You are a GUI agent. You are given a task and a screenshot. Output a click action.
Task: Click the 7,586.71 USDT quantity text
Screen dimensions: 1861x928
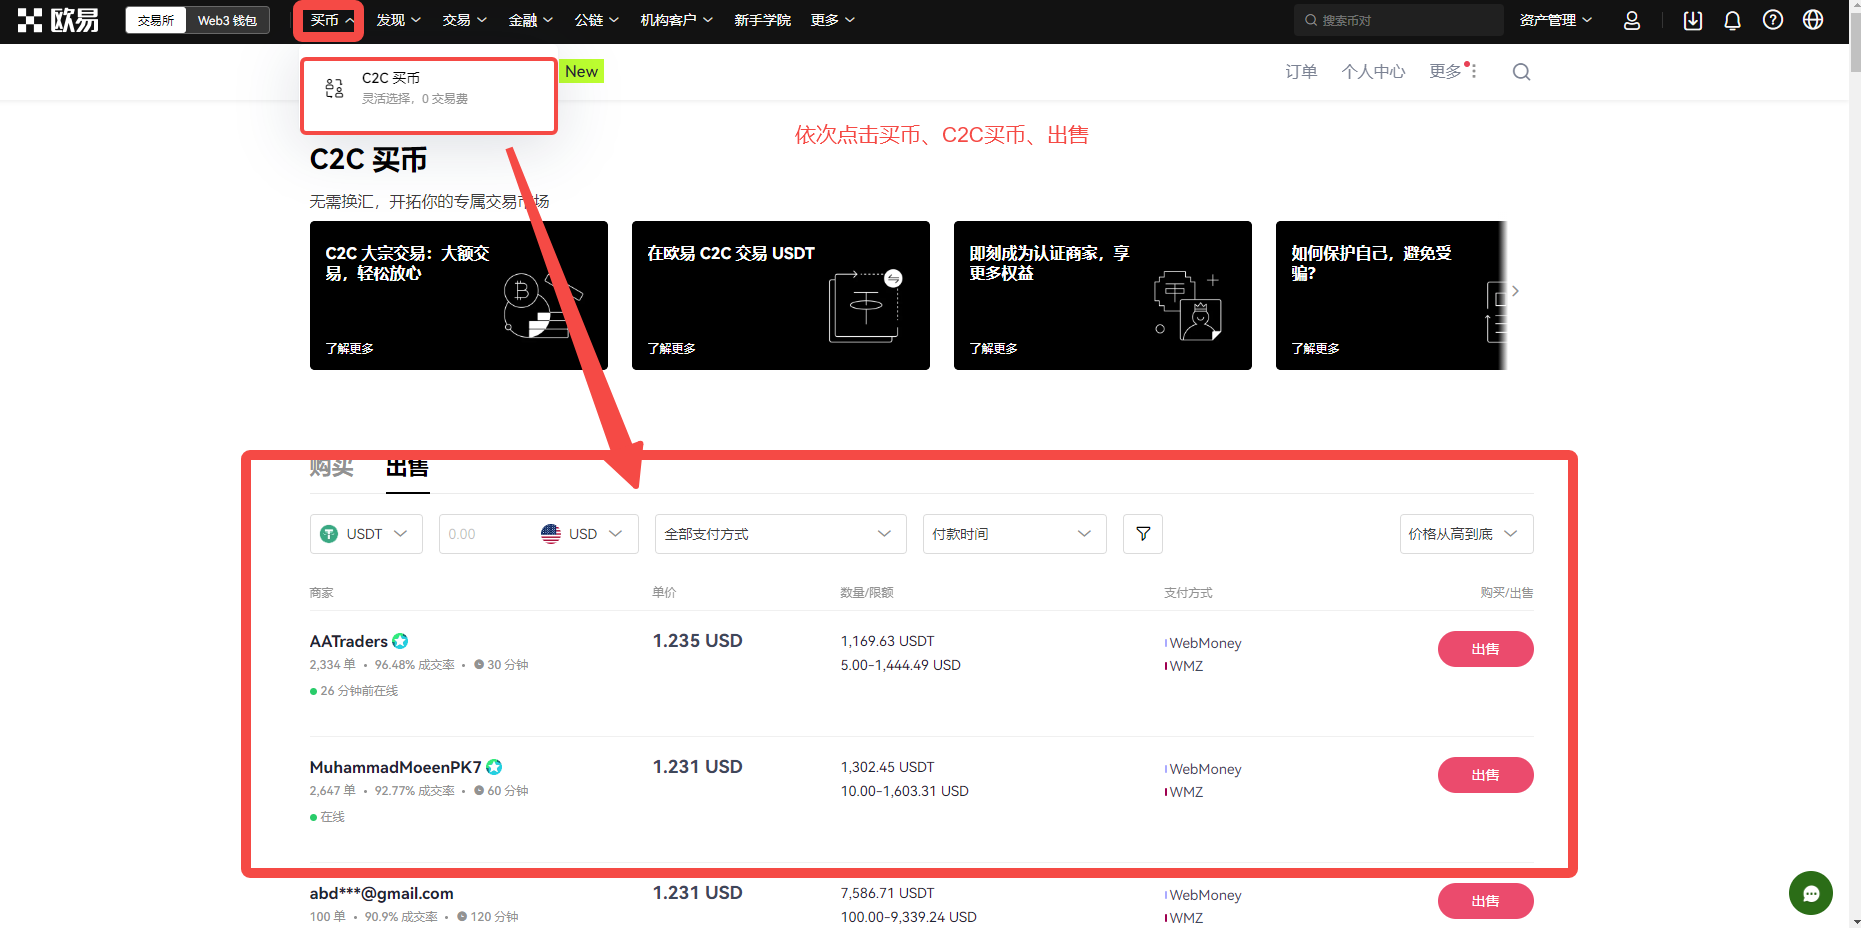coord(887,893)
